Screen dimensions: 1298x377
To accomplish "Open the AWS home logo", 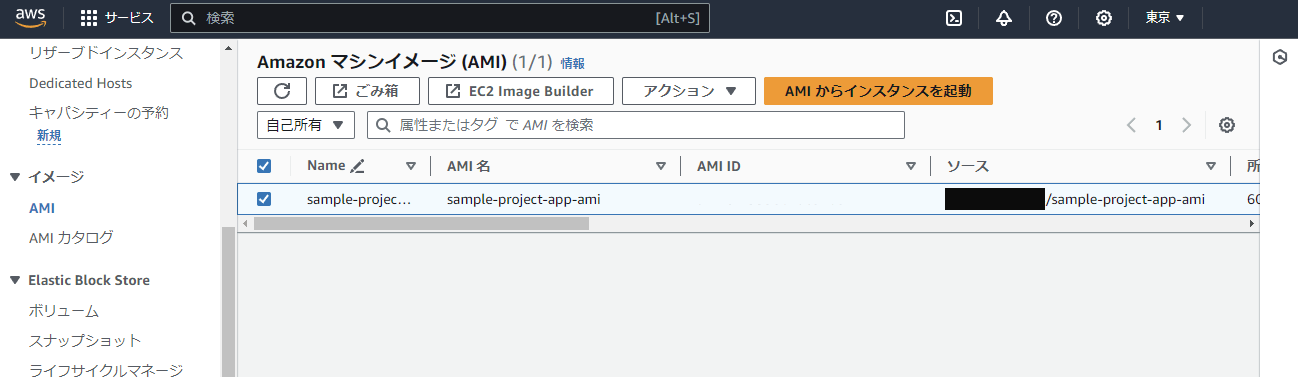I will pyautogui.click(x=32, y=18).
